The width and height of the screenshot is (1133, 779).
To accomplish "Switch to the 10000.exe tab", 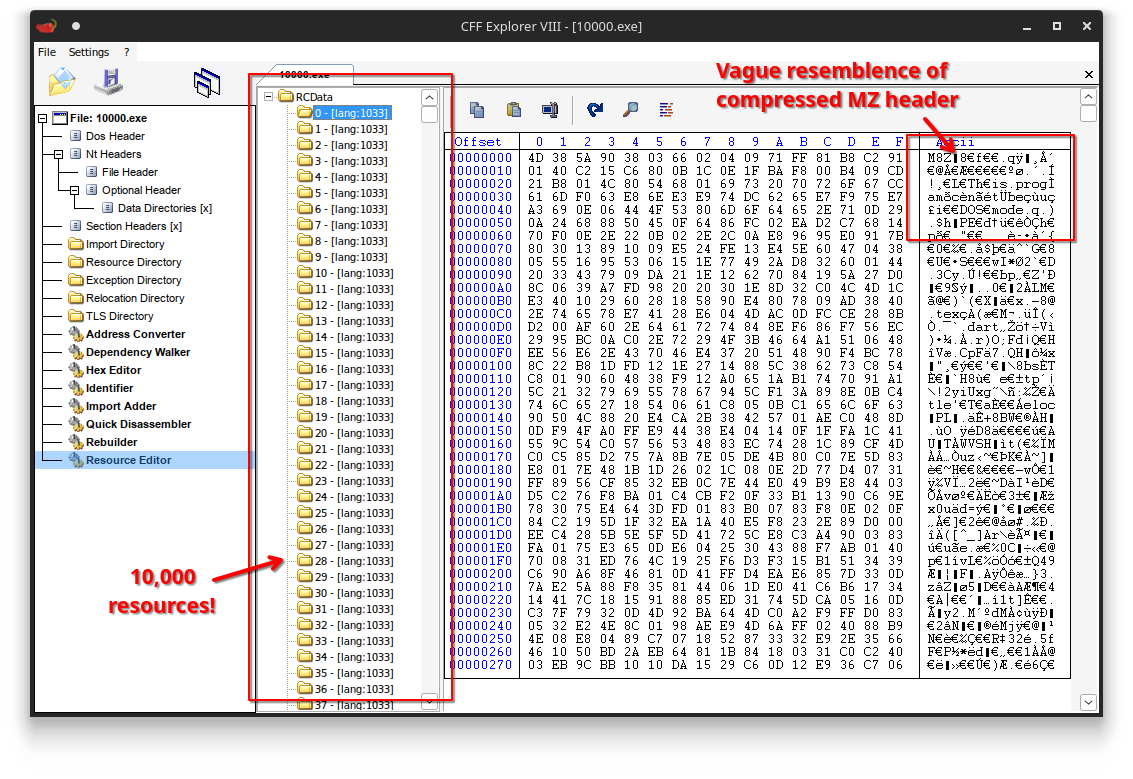I will [x=304, y=74].
